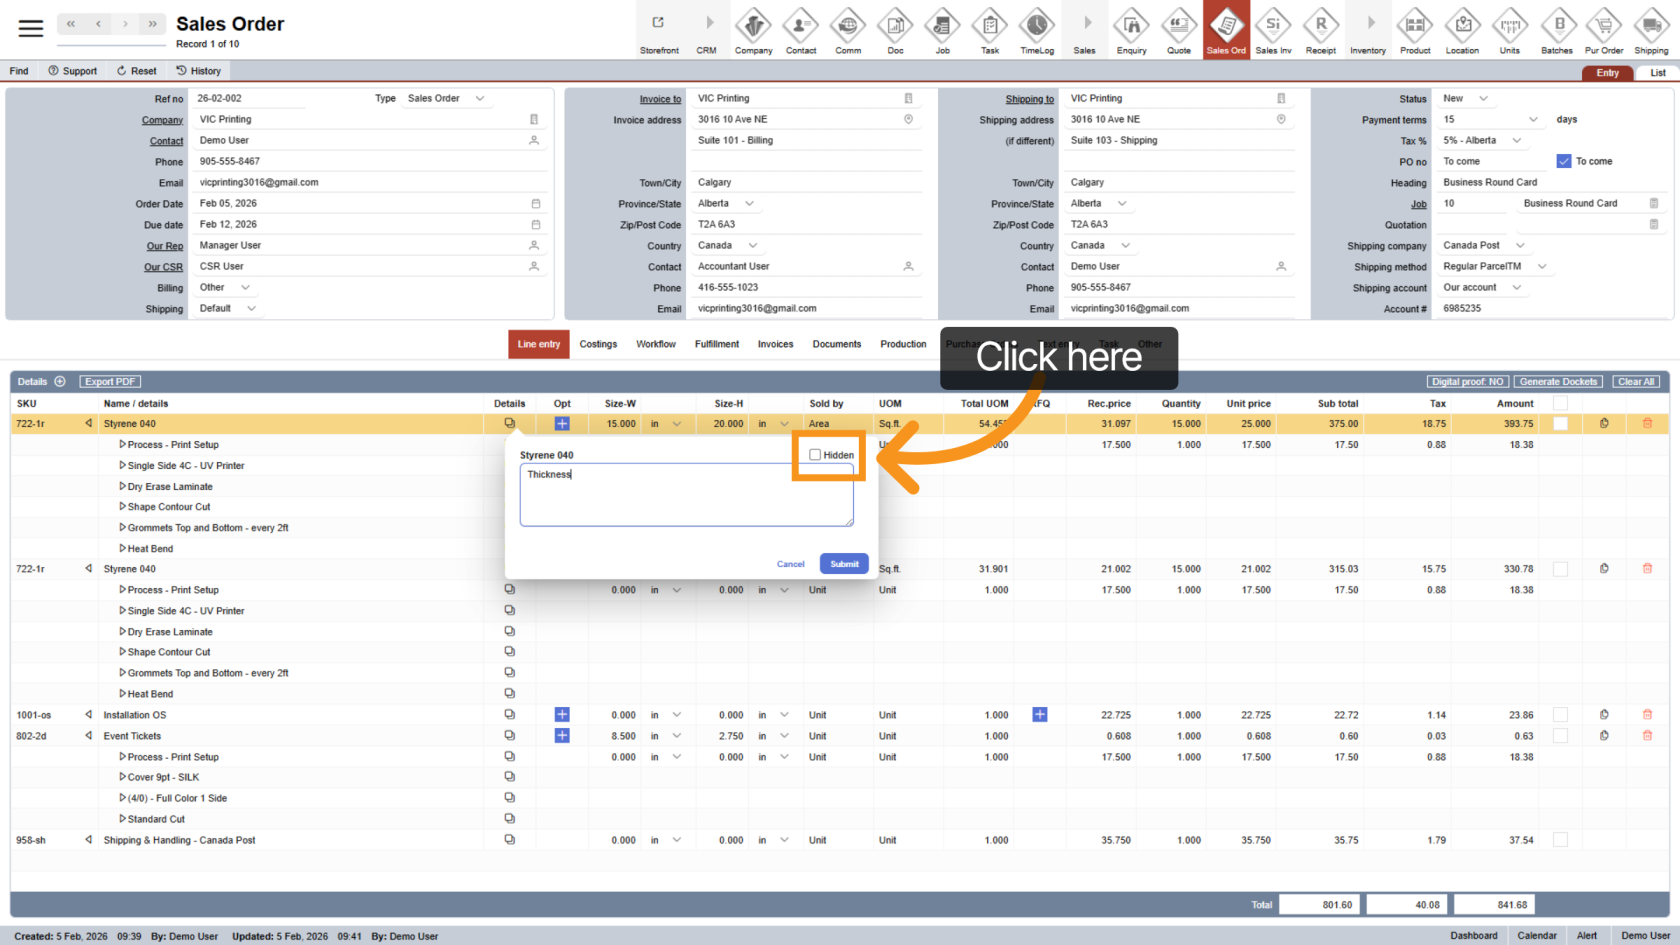This screenshot has height=945, width=1680.
Task: Check the Hidden checkbox in popup
Action: pos(815,455)
